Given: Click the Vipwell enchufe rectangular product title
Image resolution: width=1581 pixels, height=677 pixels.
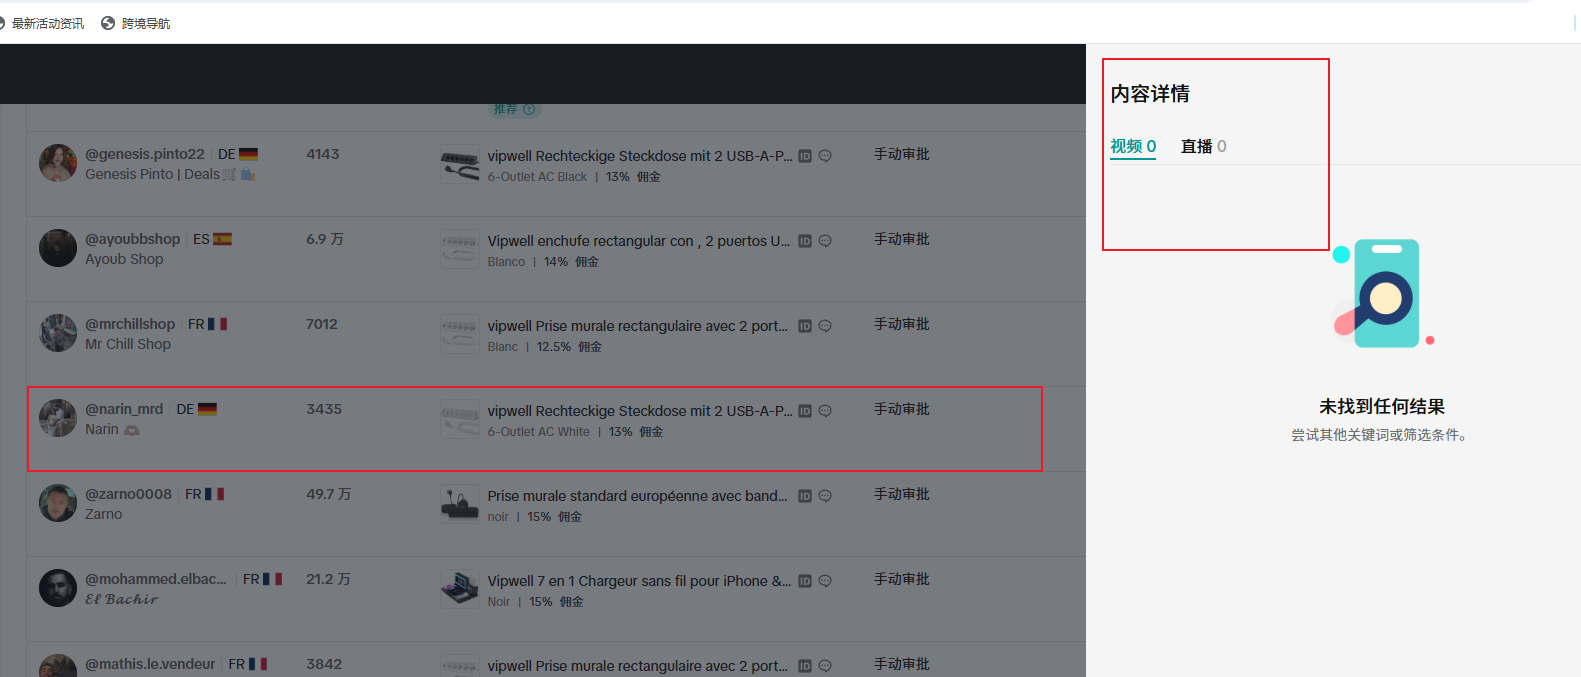Looking at the screenshot, I should [638, 241].
